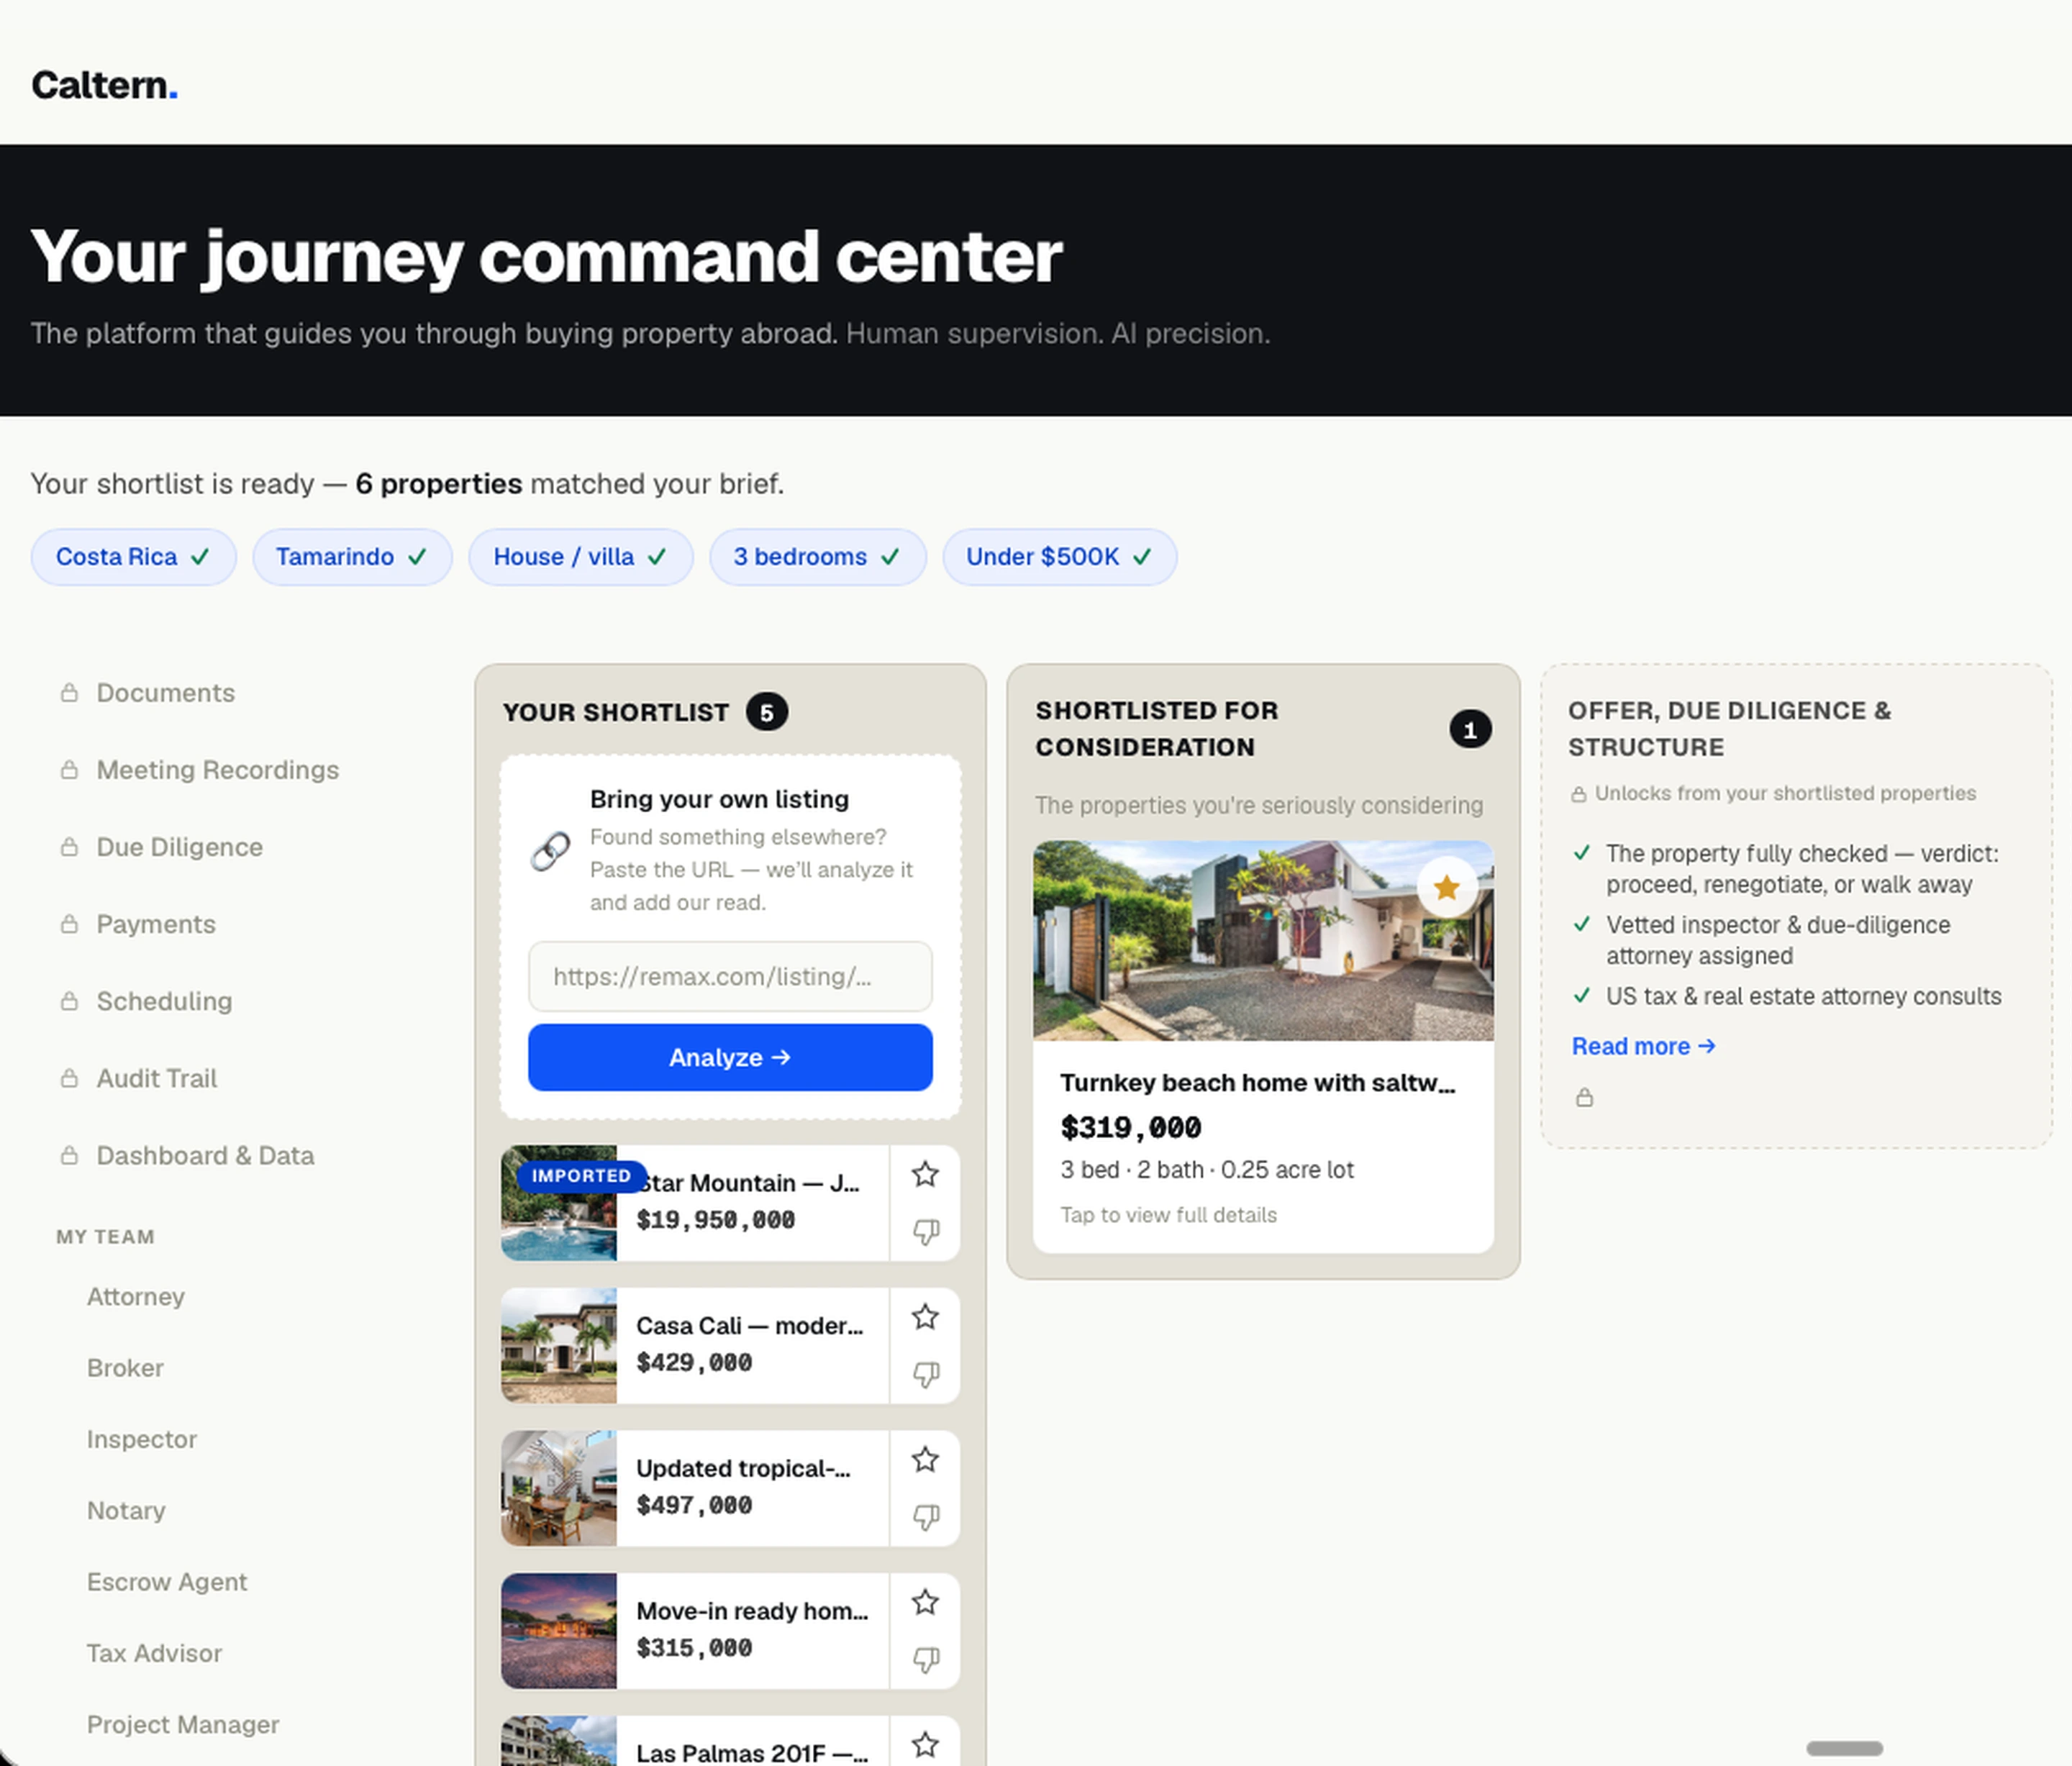This screenshot has height=1766, width=2072.
Task: Click the $315,000 price
Action: pyautogui.click(x=694, y=1647)
